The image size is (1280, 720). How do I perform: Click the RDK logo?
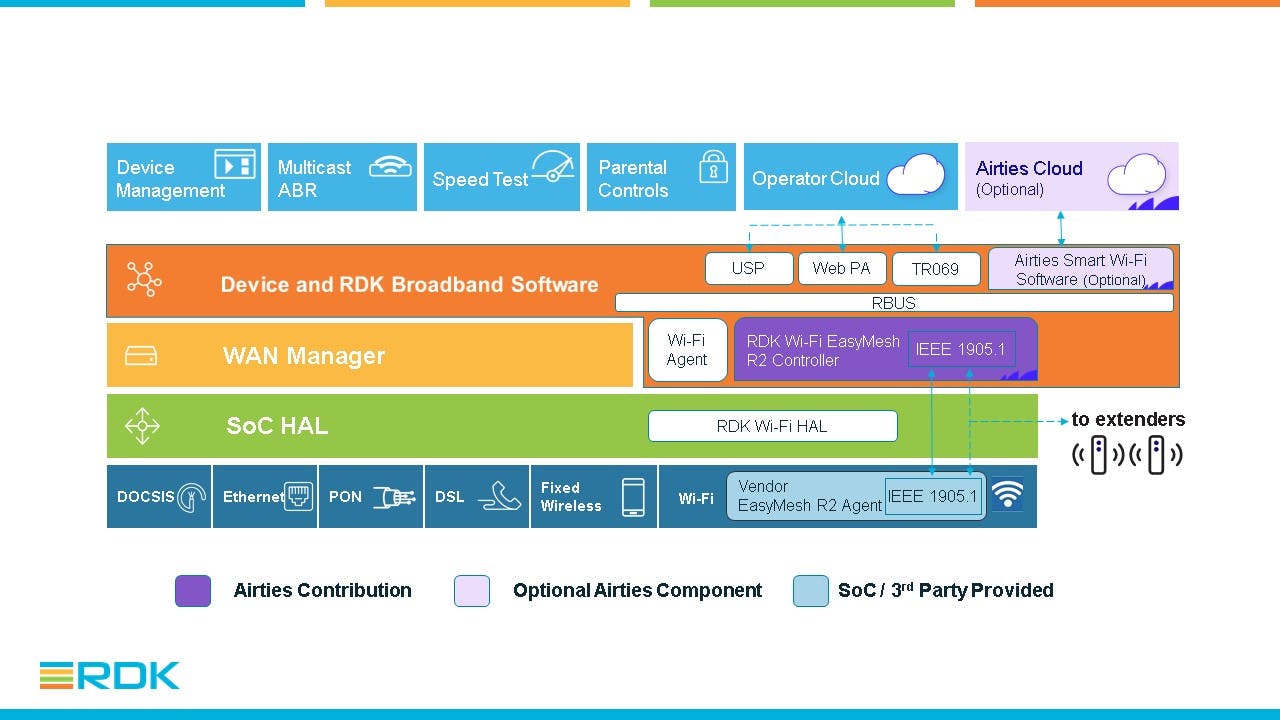tap(110, 676)
